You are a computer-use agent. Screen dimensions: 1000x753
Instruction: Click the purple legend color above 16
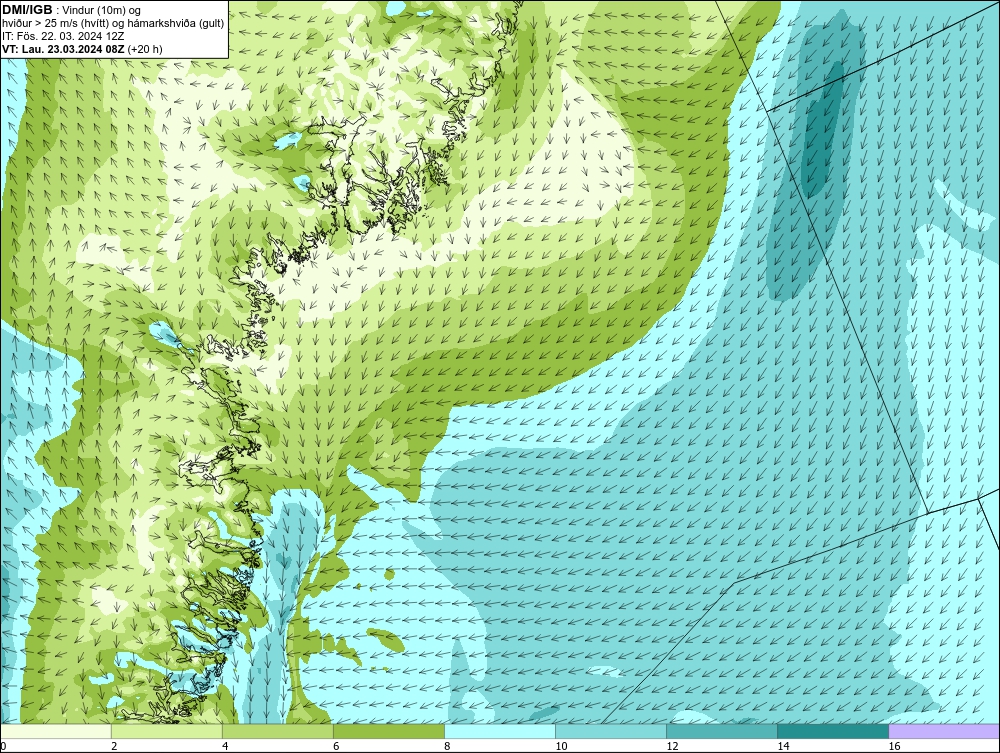point(944,731)
